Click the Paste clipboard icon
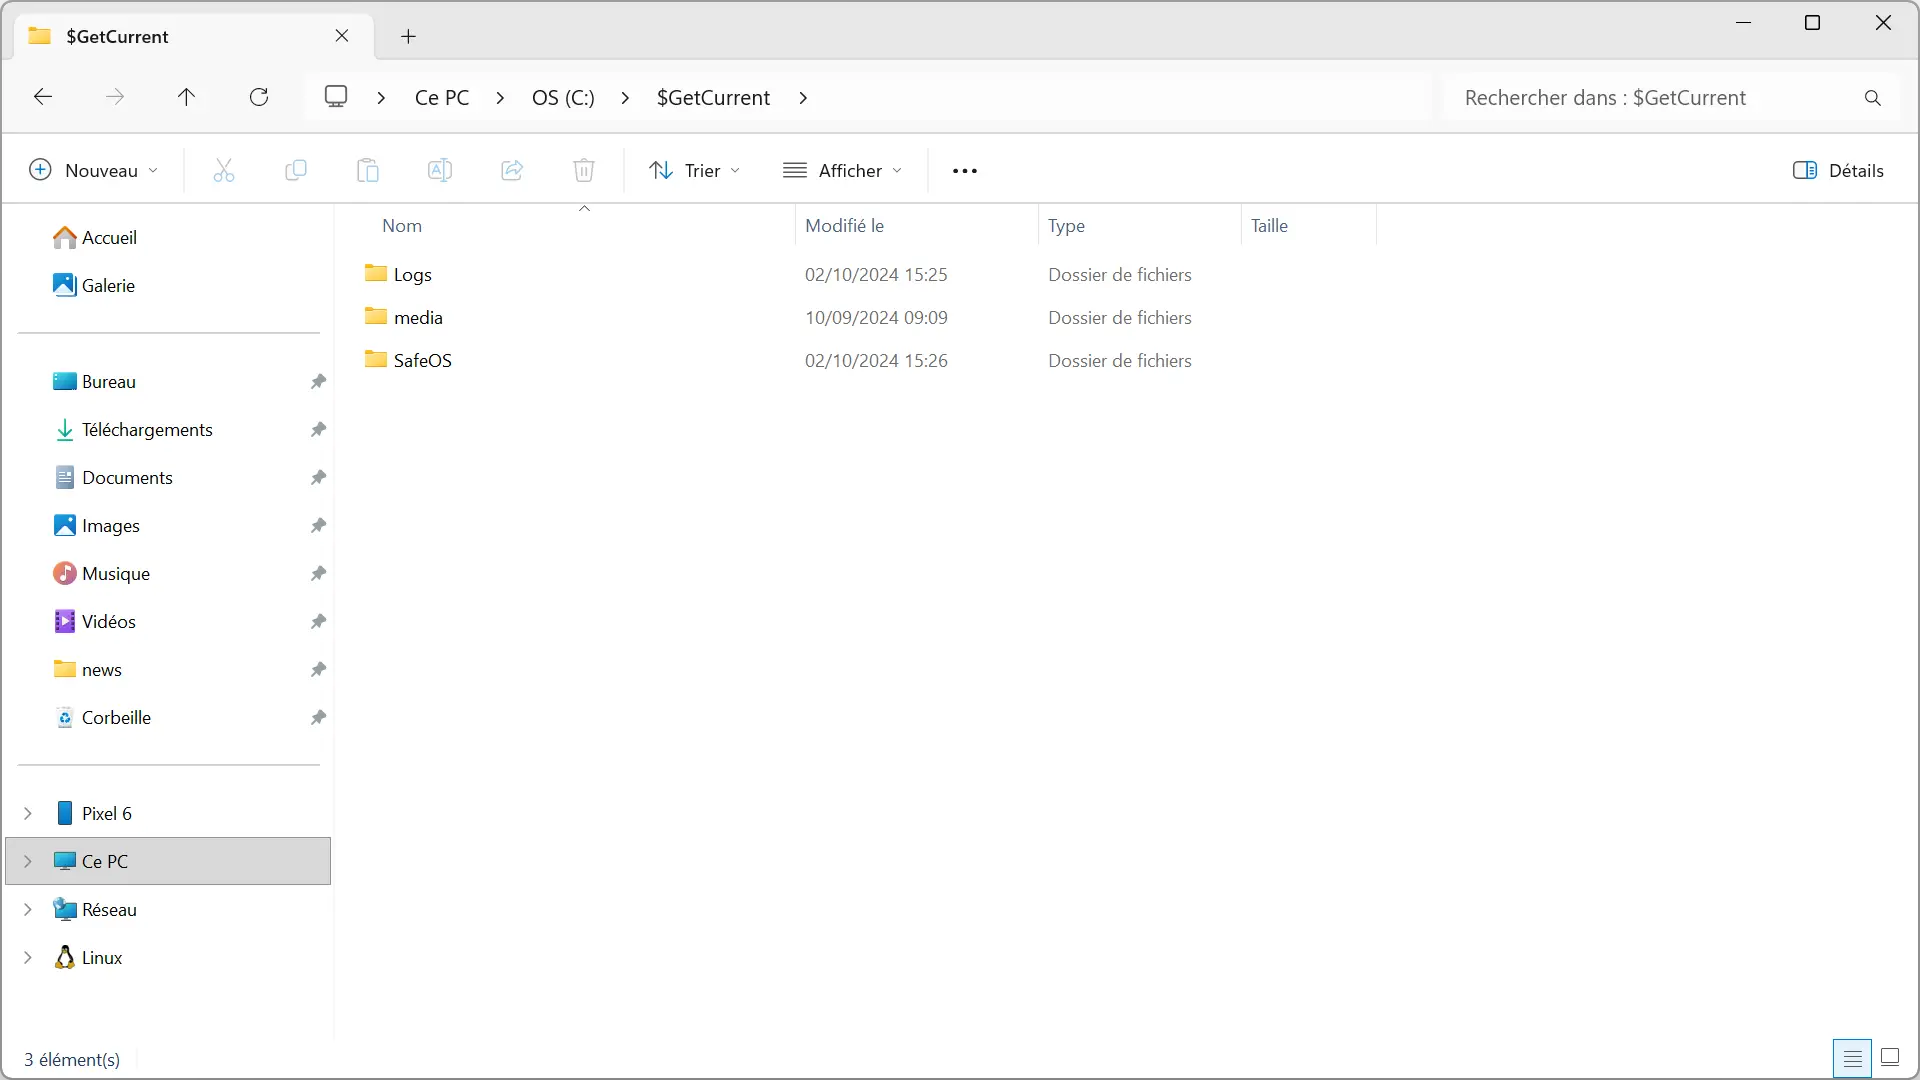The image size is (1920, 1080). coord(368,171)
